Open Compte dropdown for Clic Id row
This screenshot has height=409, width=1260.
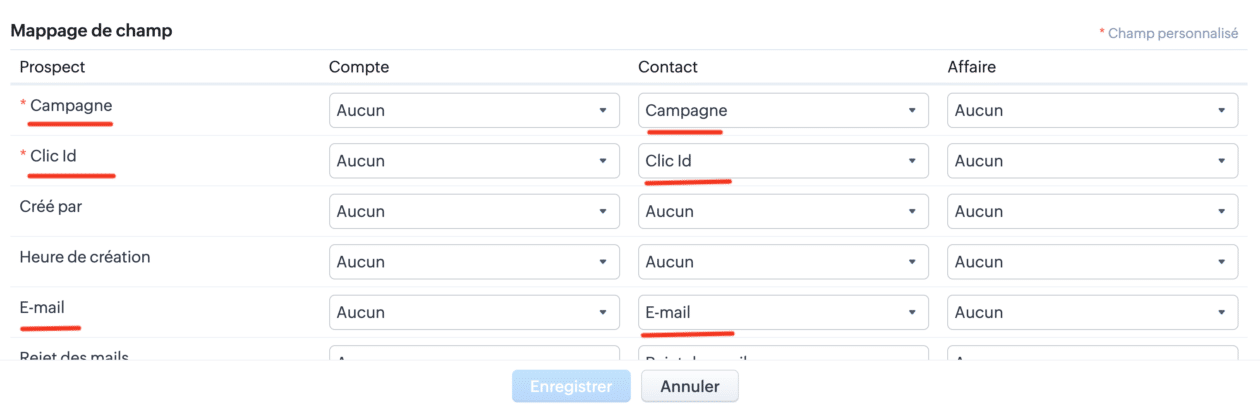tap(474, 161)
